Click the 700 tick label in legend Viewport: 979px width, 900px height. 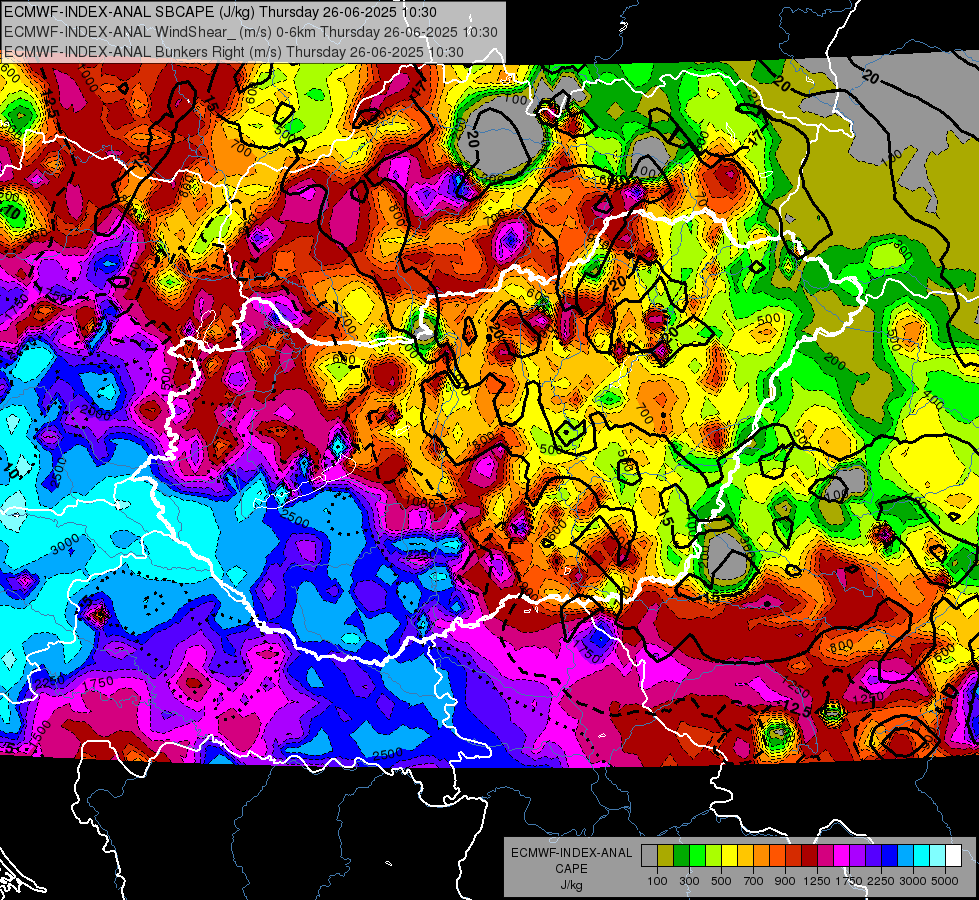coord(754,881)
